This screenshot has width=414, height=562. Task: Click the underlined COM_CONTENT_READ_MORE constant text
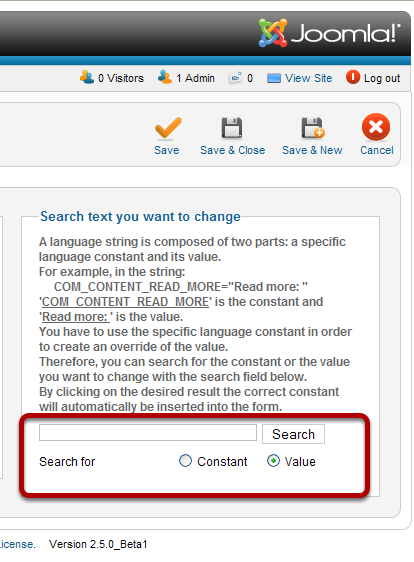coord(125,302)
